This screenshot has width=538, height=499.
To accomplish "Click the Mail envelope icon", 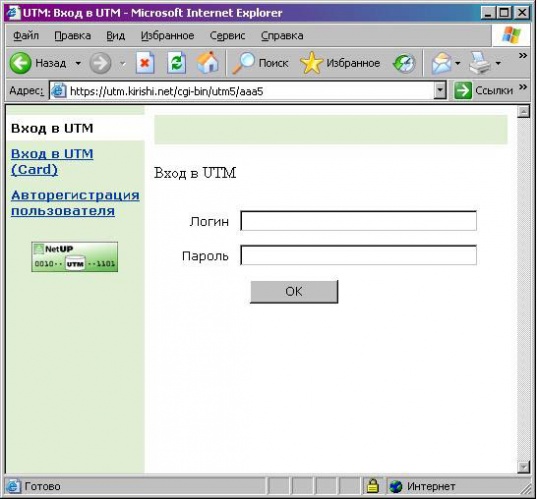I will [x=441, y=63].
